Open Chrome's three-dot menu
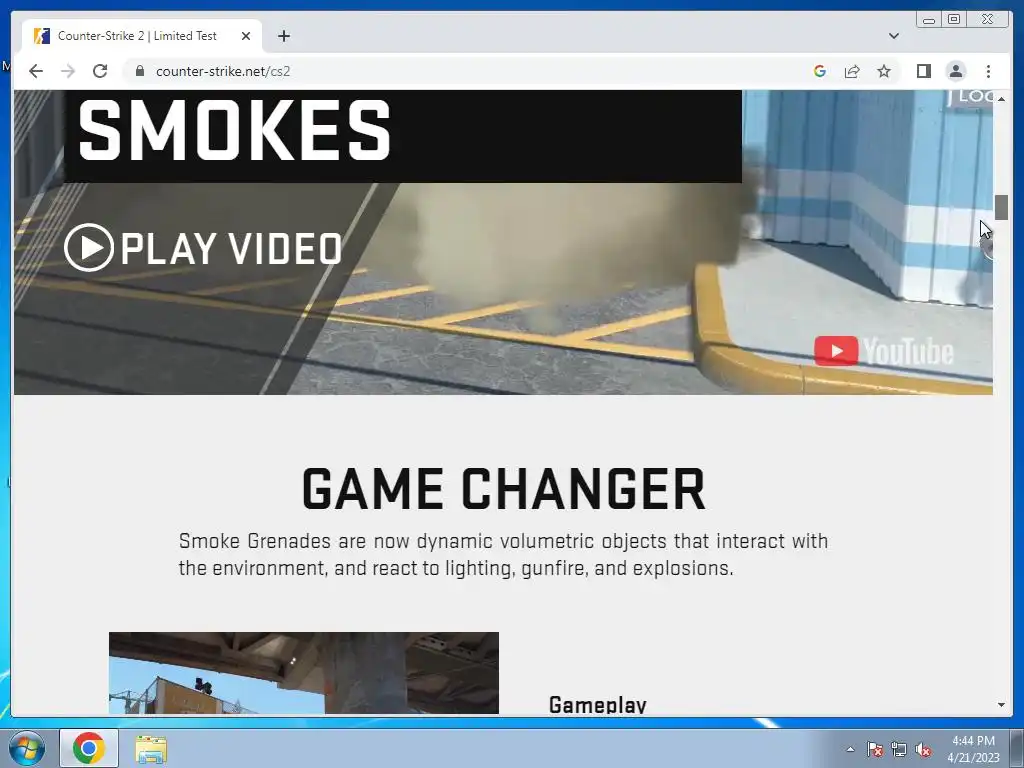Screen dimensions: 1024x768 click(x=988, y=71)
